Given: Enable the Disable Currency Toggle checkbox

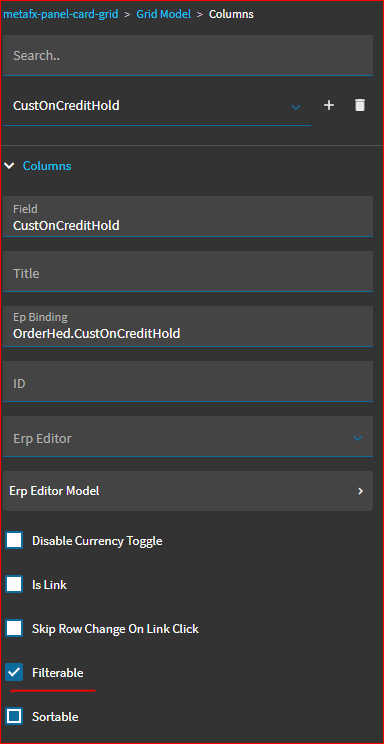Looking at the screenshot, I should pyautogui.click(x=14, y=540).
